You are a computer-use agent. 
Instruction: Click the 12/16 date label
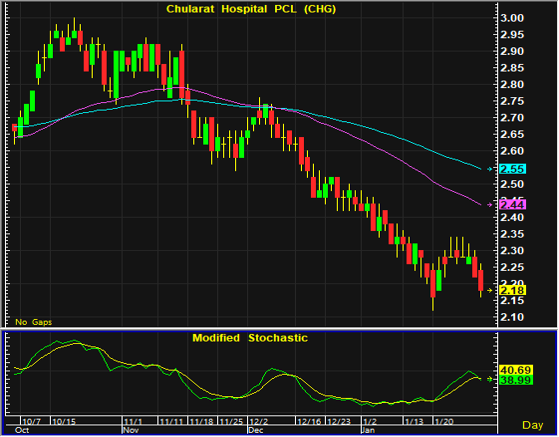[309, 422]
